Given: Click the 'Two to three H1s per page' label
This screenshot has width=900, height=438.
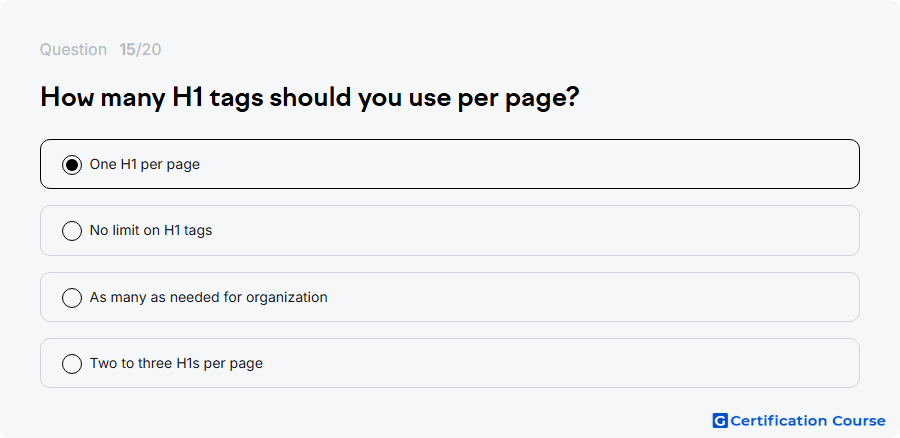Looking at the screenshot, I should coord(176,363).
